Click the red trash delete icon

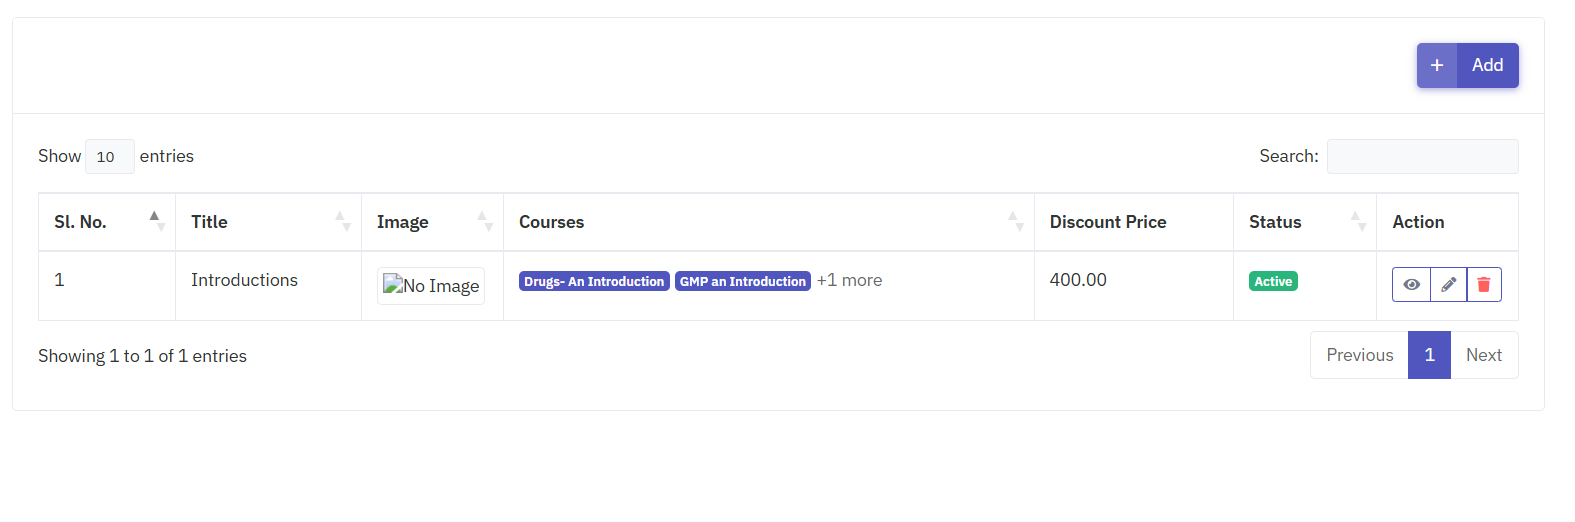point(1484,285)
